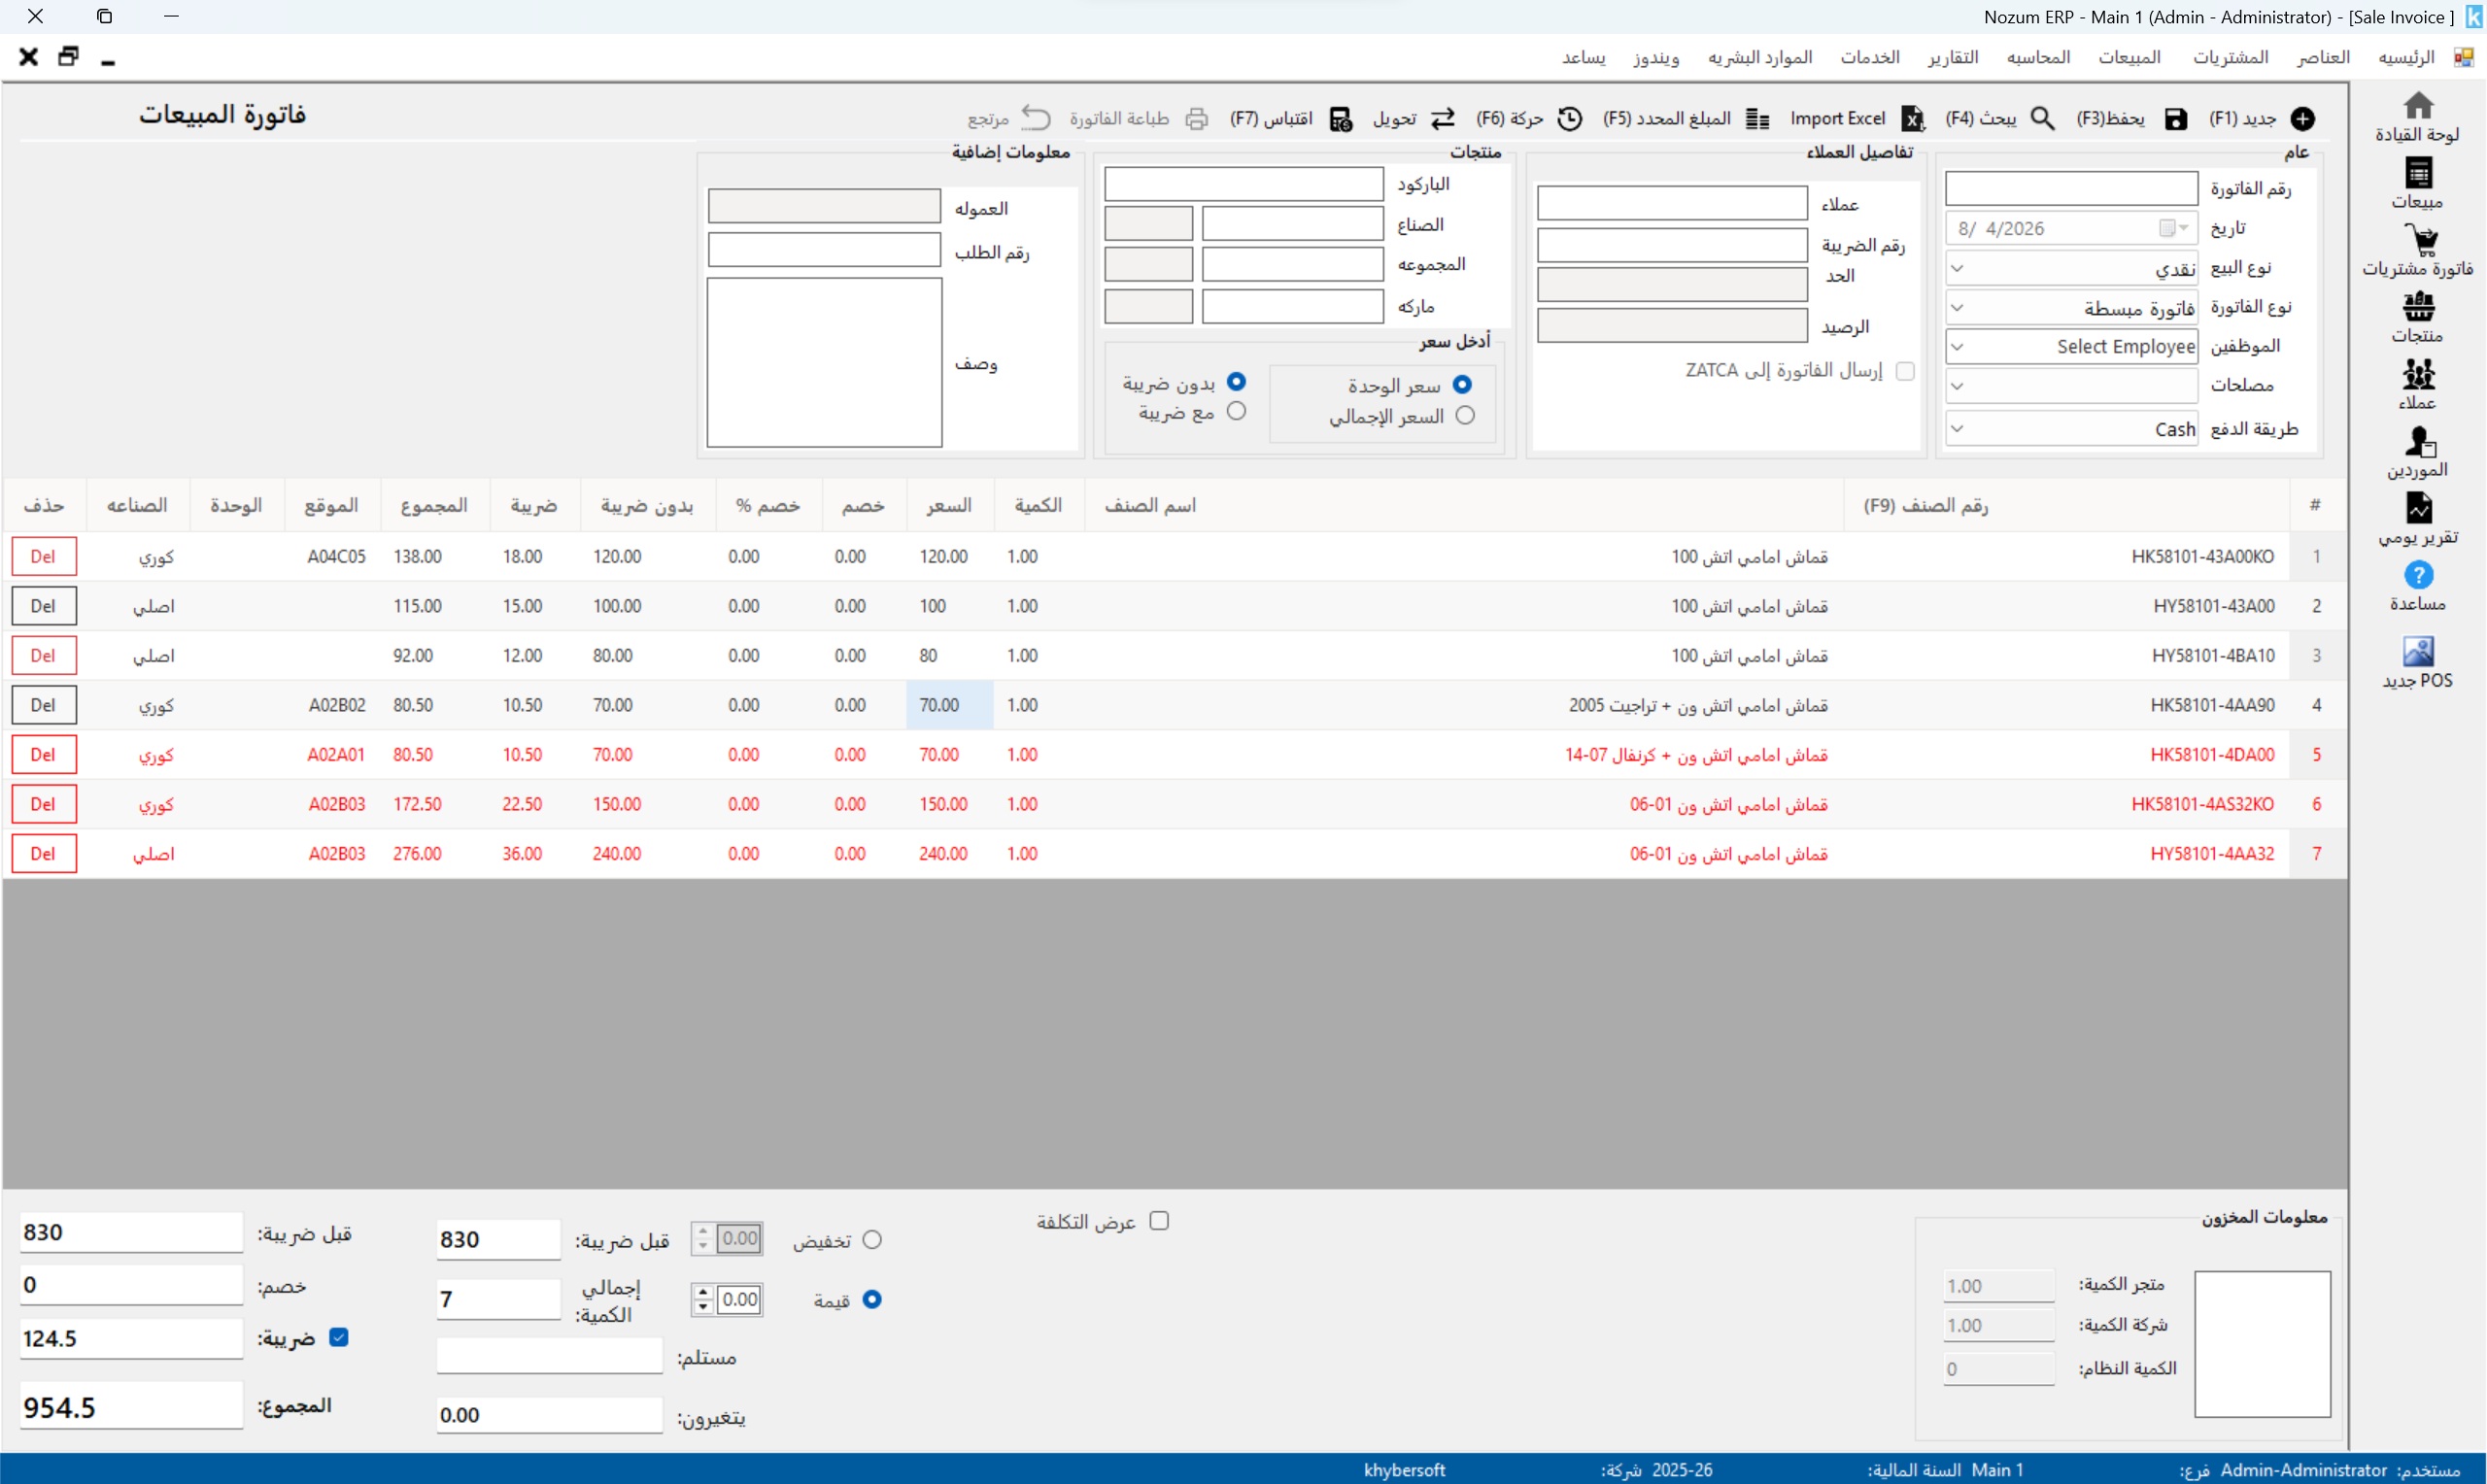The image size is (2487, 1484).
Task: Open the الموردين suppliers sidebar icon
Action: point(2420,441)
